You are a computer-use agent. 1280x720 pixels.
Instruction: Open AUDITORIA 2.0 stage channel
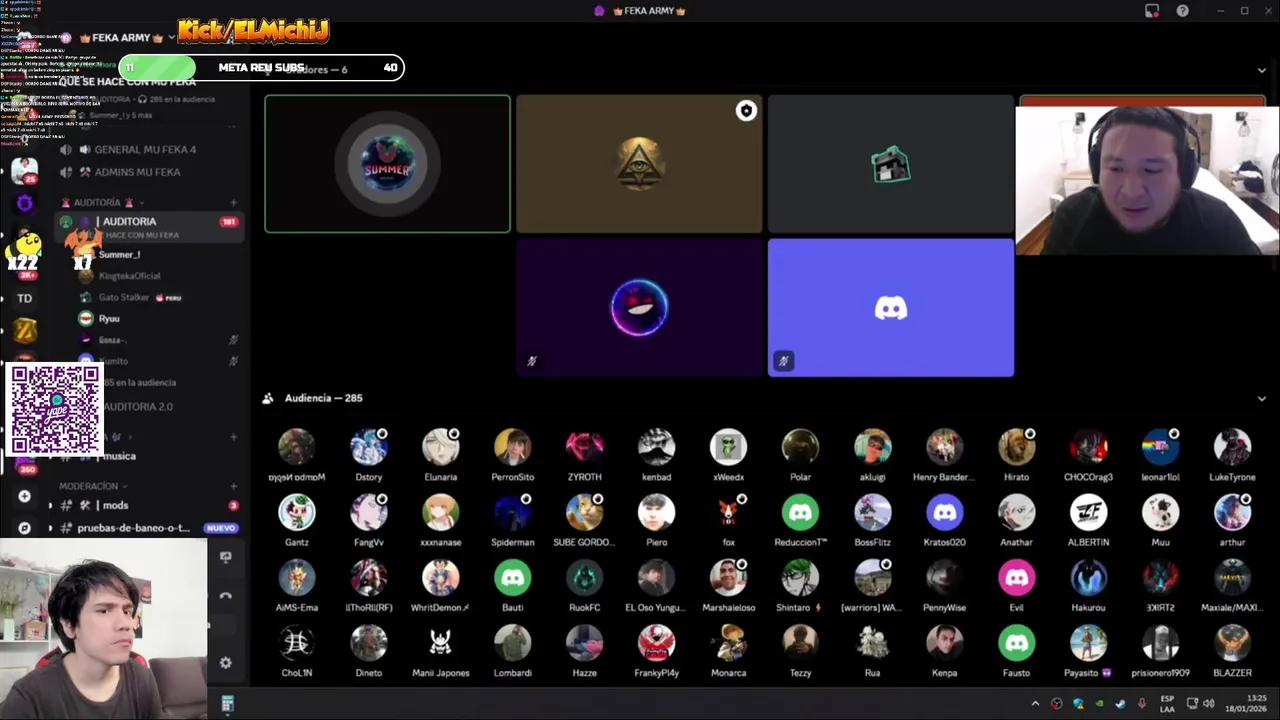pyautogui.click(x=137, y=407)
